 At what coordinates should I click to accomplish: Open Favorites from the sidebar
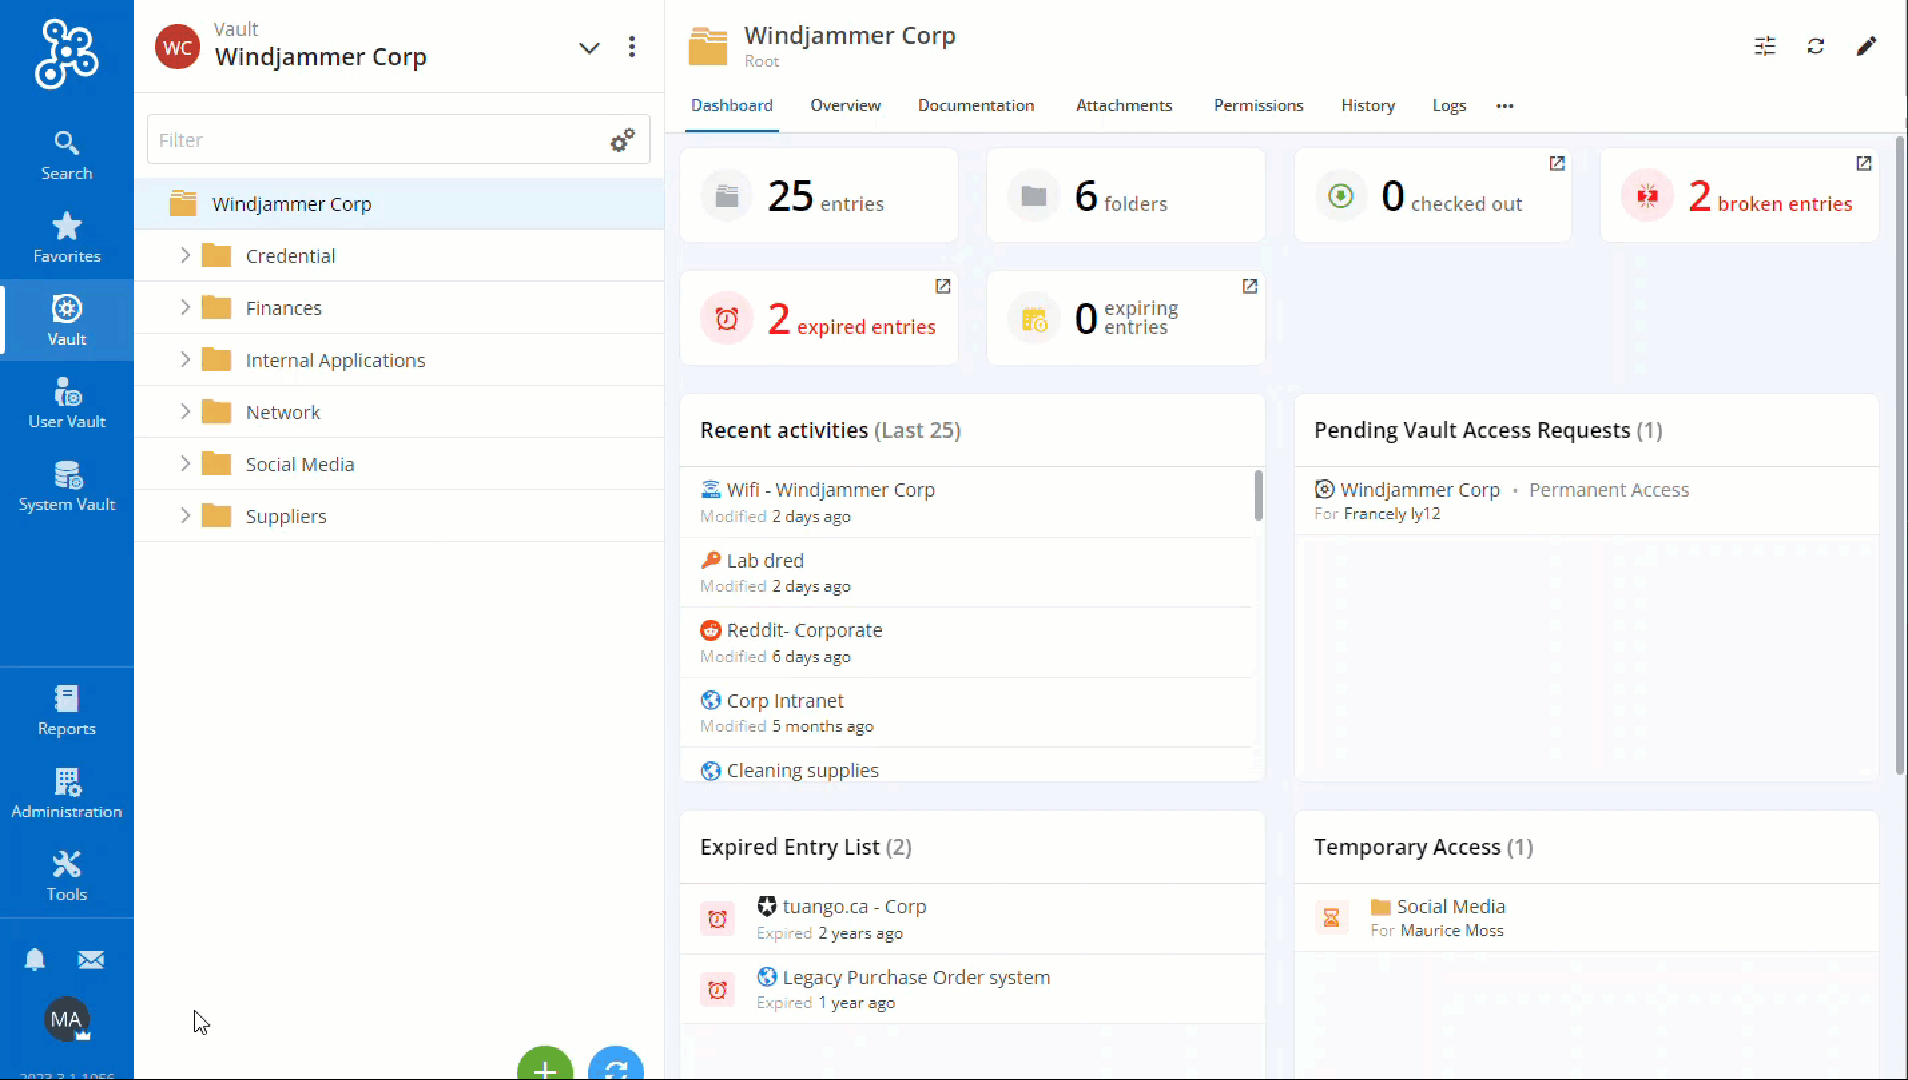[x=66, y=238]
